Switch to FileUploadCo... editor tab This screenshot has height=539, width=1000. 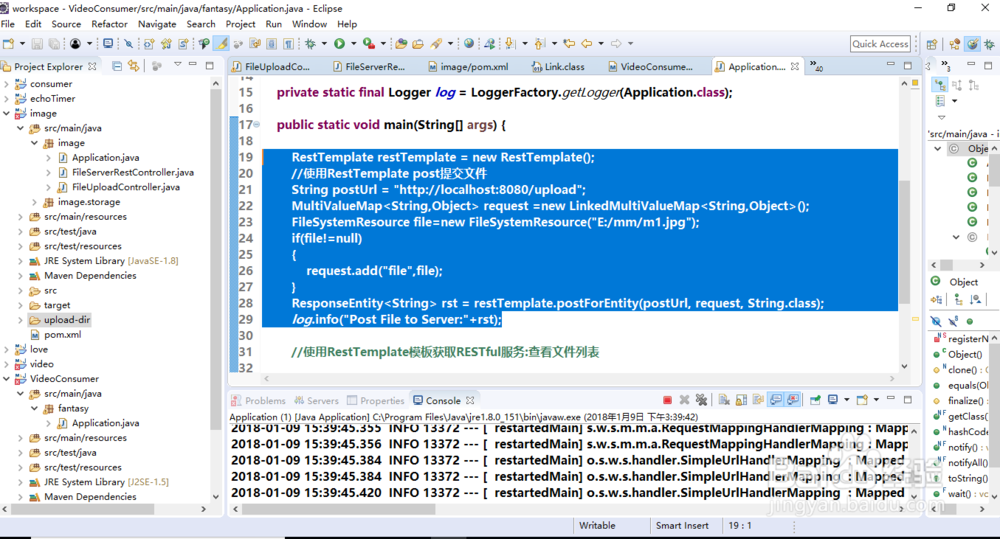click(270, 66)
